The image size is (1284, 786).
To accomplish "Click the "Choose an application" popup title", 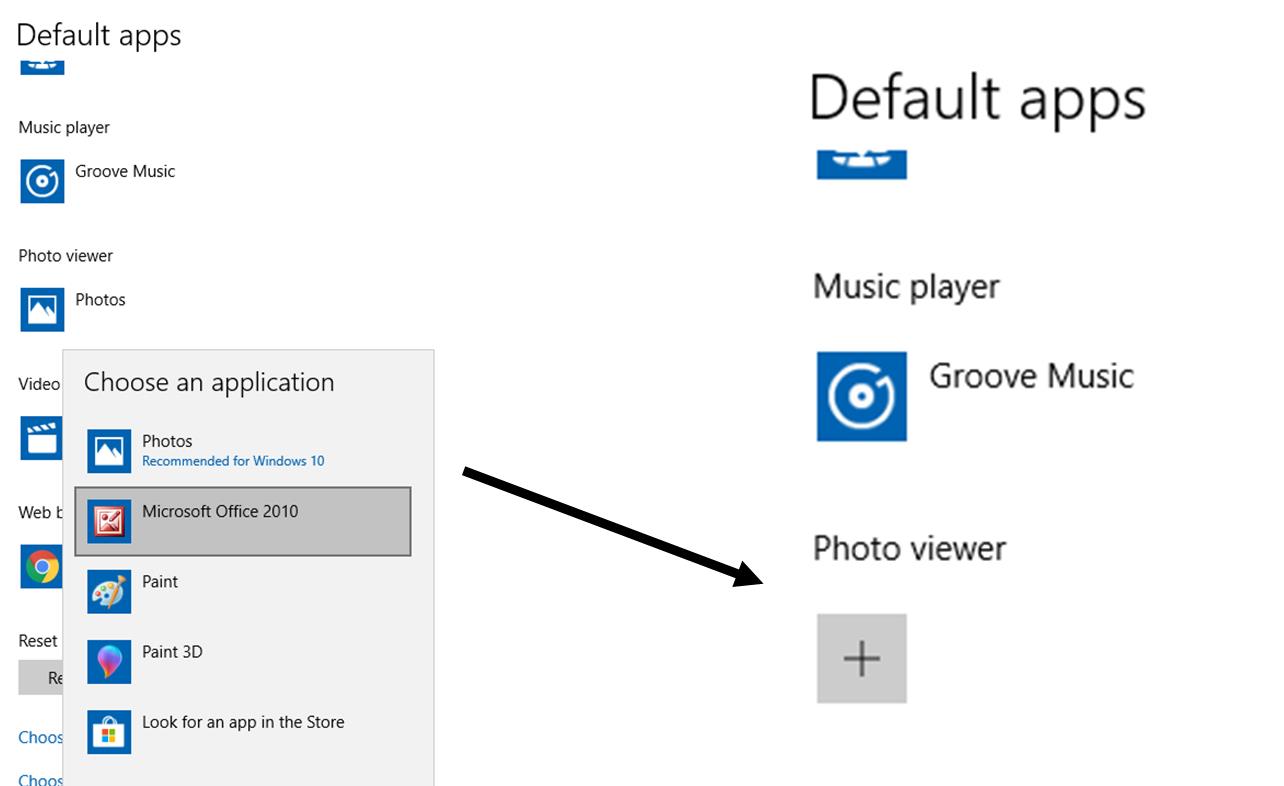I will [209, 382].
